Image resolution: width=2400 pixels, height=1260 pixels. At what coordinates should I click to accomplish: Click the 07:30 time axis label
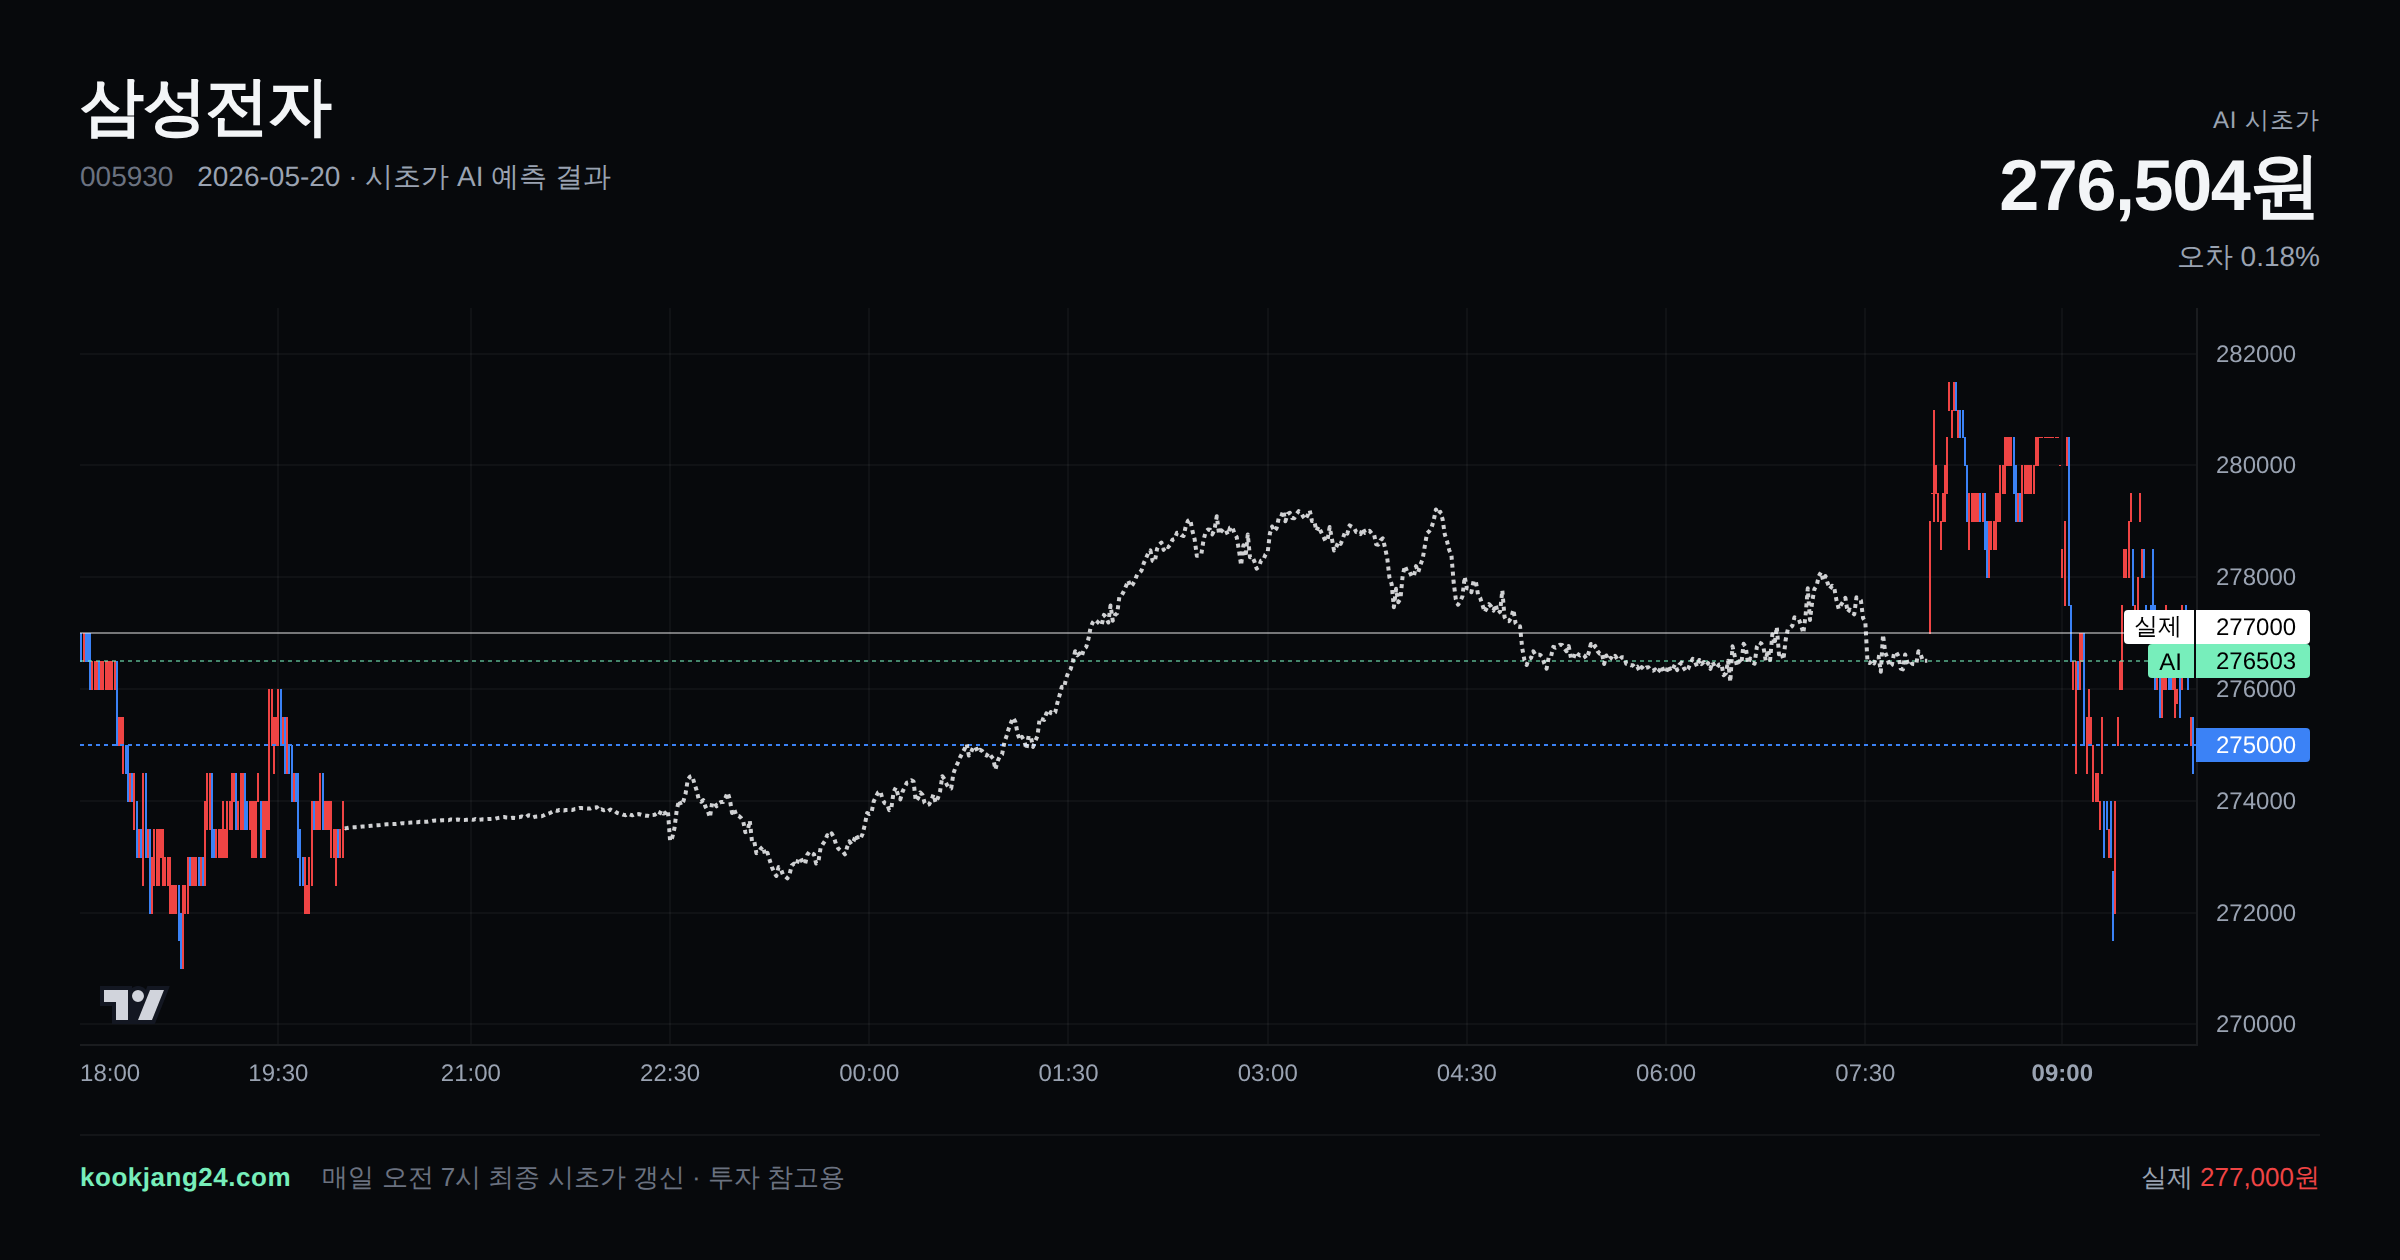[x=1865, y=1073]
